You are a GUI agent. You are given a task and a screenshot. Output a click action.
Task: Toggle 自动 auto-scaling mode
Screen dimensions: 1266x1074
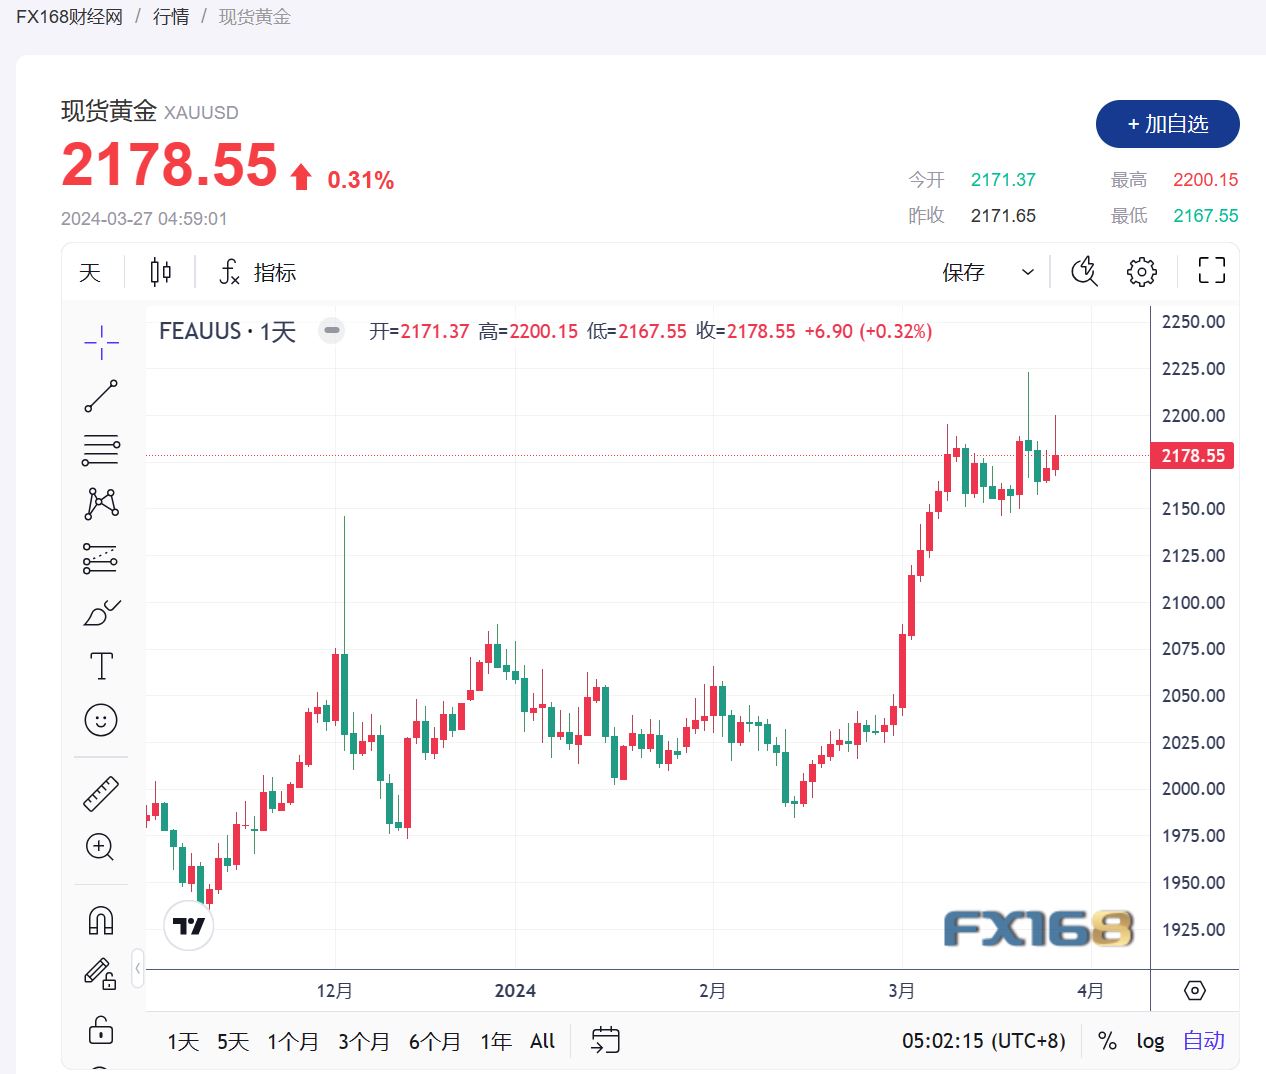[1203, 1040]
